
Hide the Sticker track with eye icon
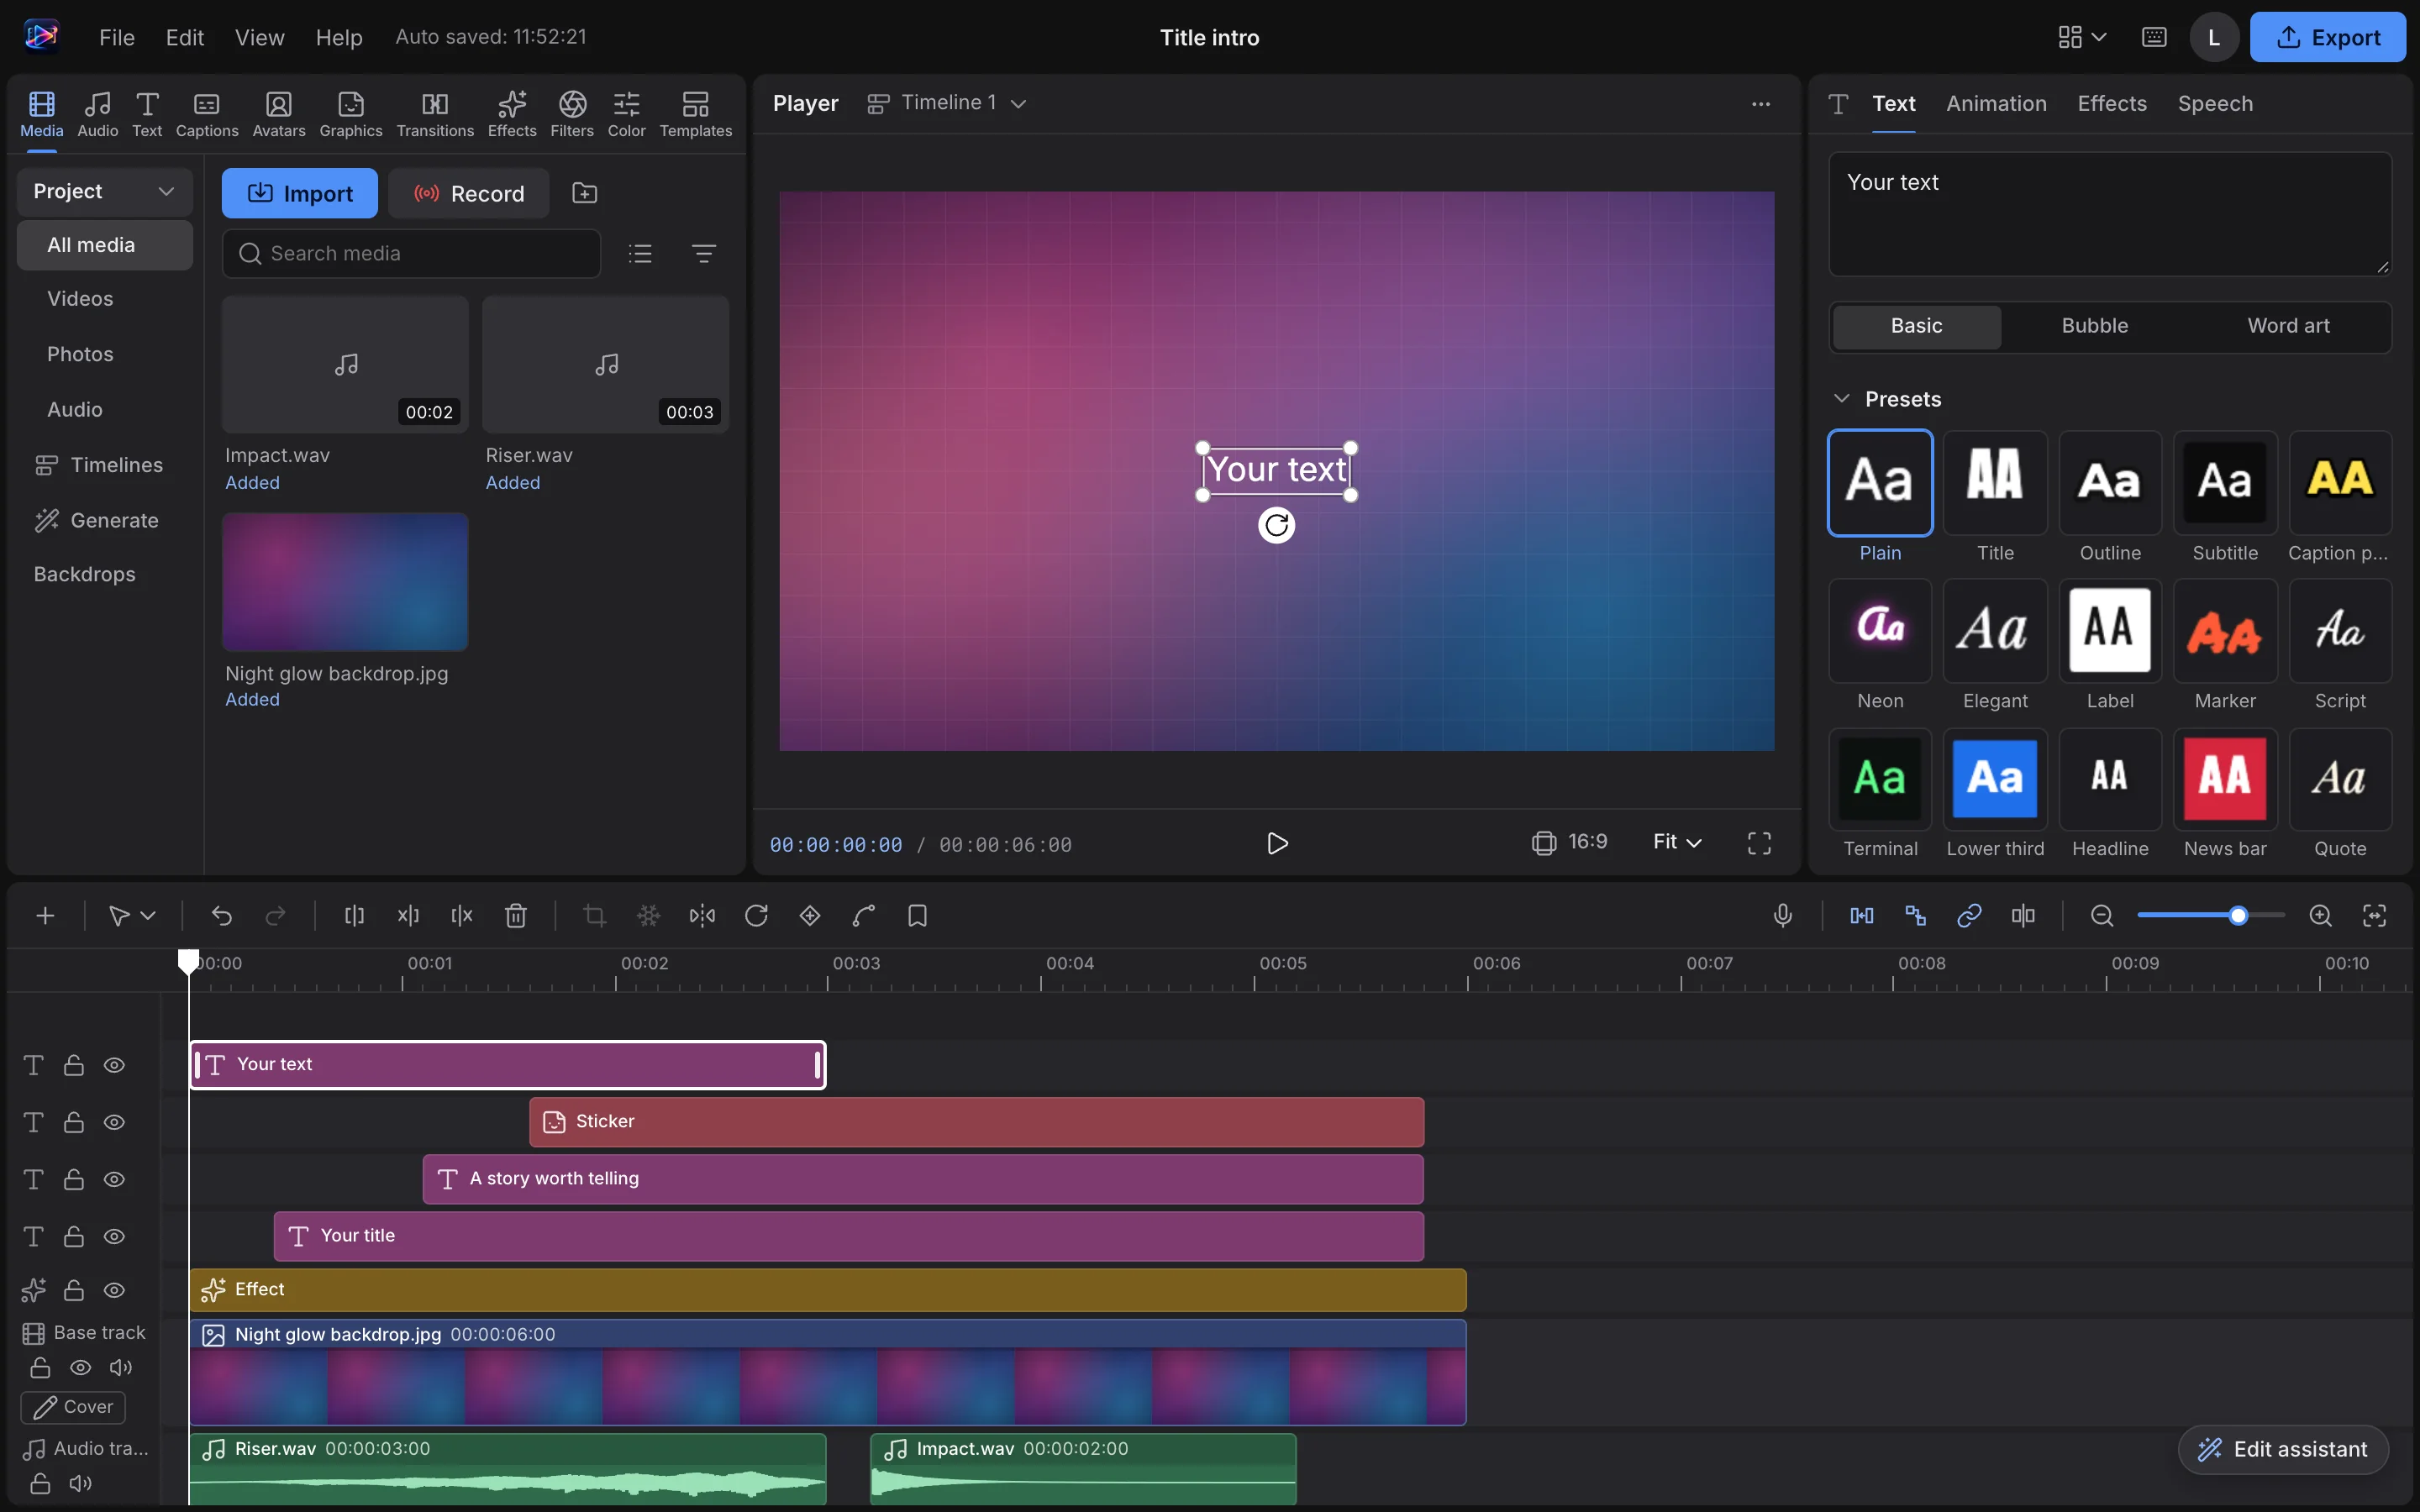click(114, 1122)
